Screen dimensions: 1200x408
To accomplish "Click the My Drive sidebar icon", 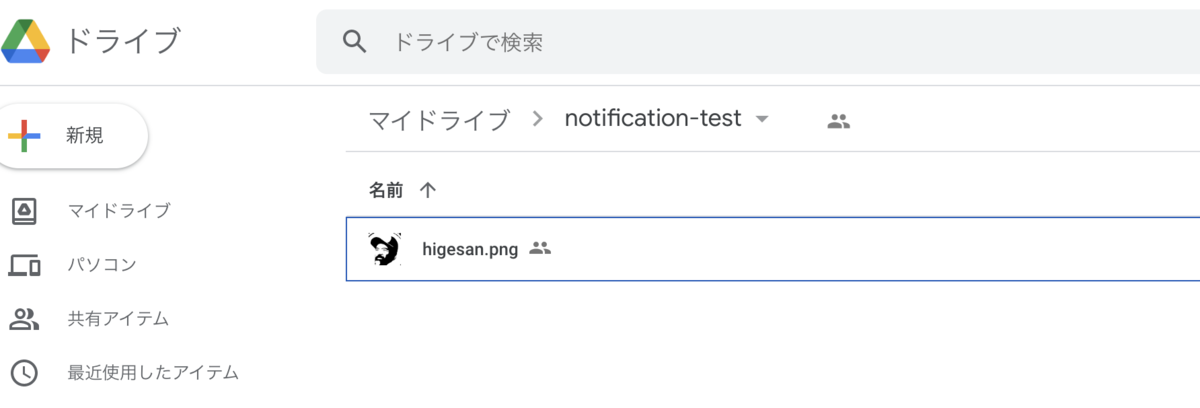I will click(x=24, y=211).
